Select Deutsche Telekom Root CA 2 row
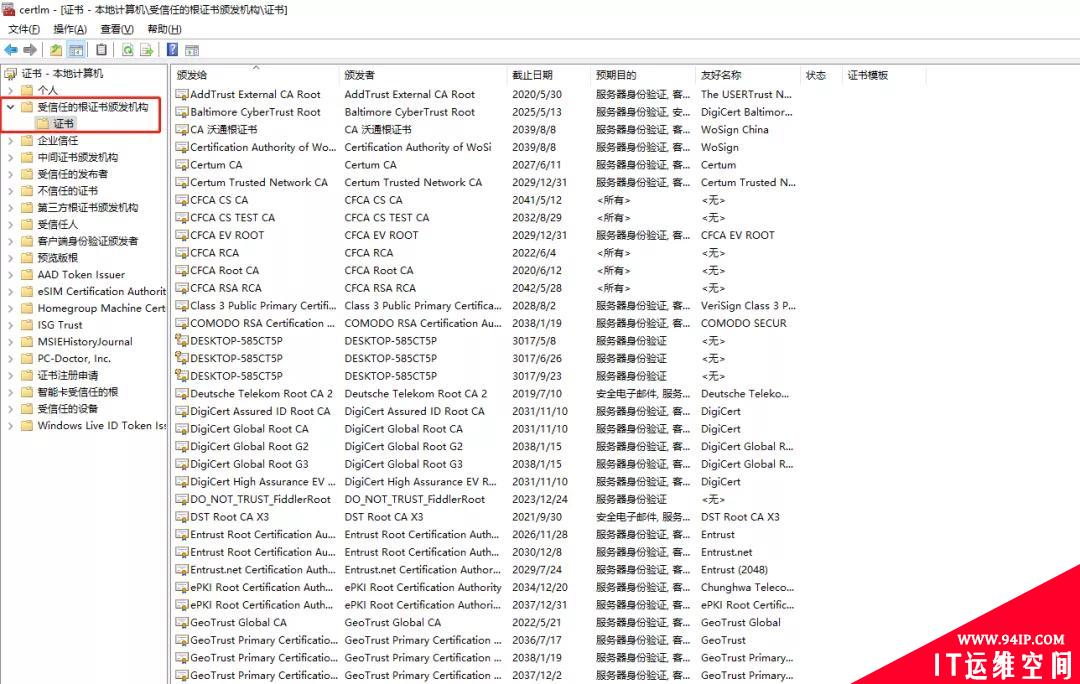Viewport: 1080px width, 684px height. tap(486, 393)
